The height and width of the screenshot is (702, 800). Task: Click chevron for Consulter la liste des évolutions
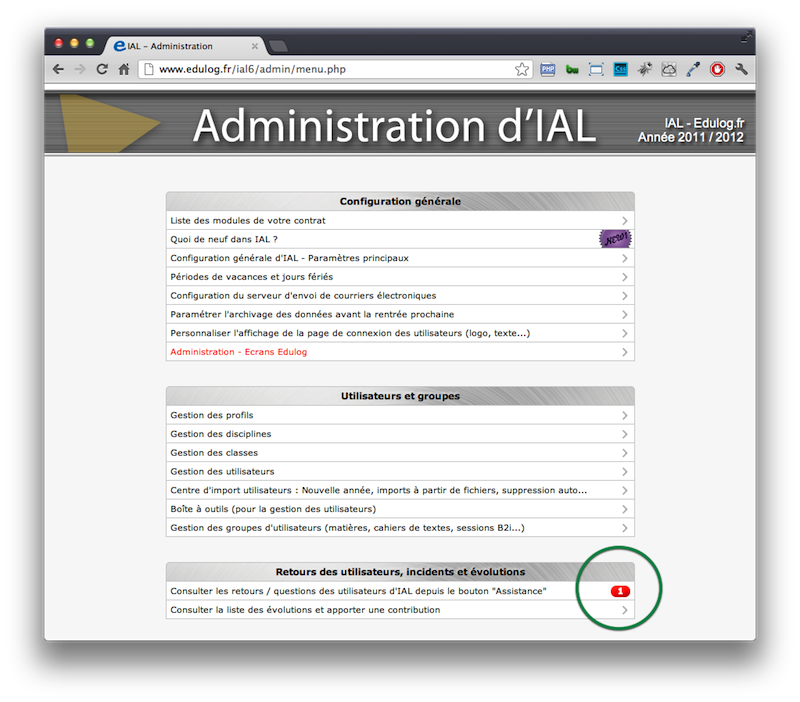coord(624,610)
